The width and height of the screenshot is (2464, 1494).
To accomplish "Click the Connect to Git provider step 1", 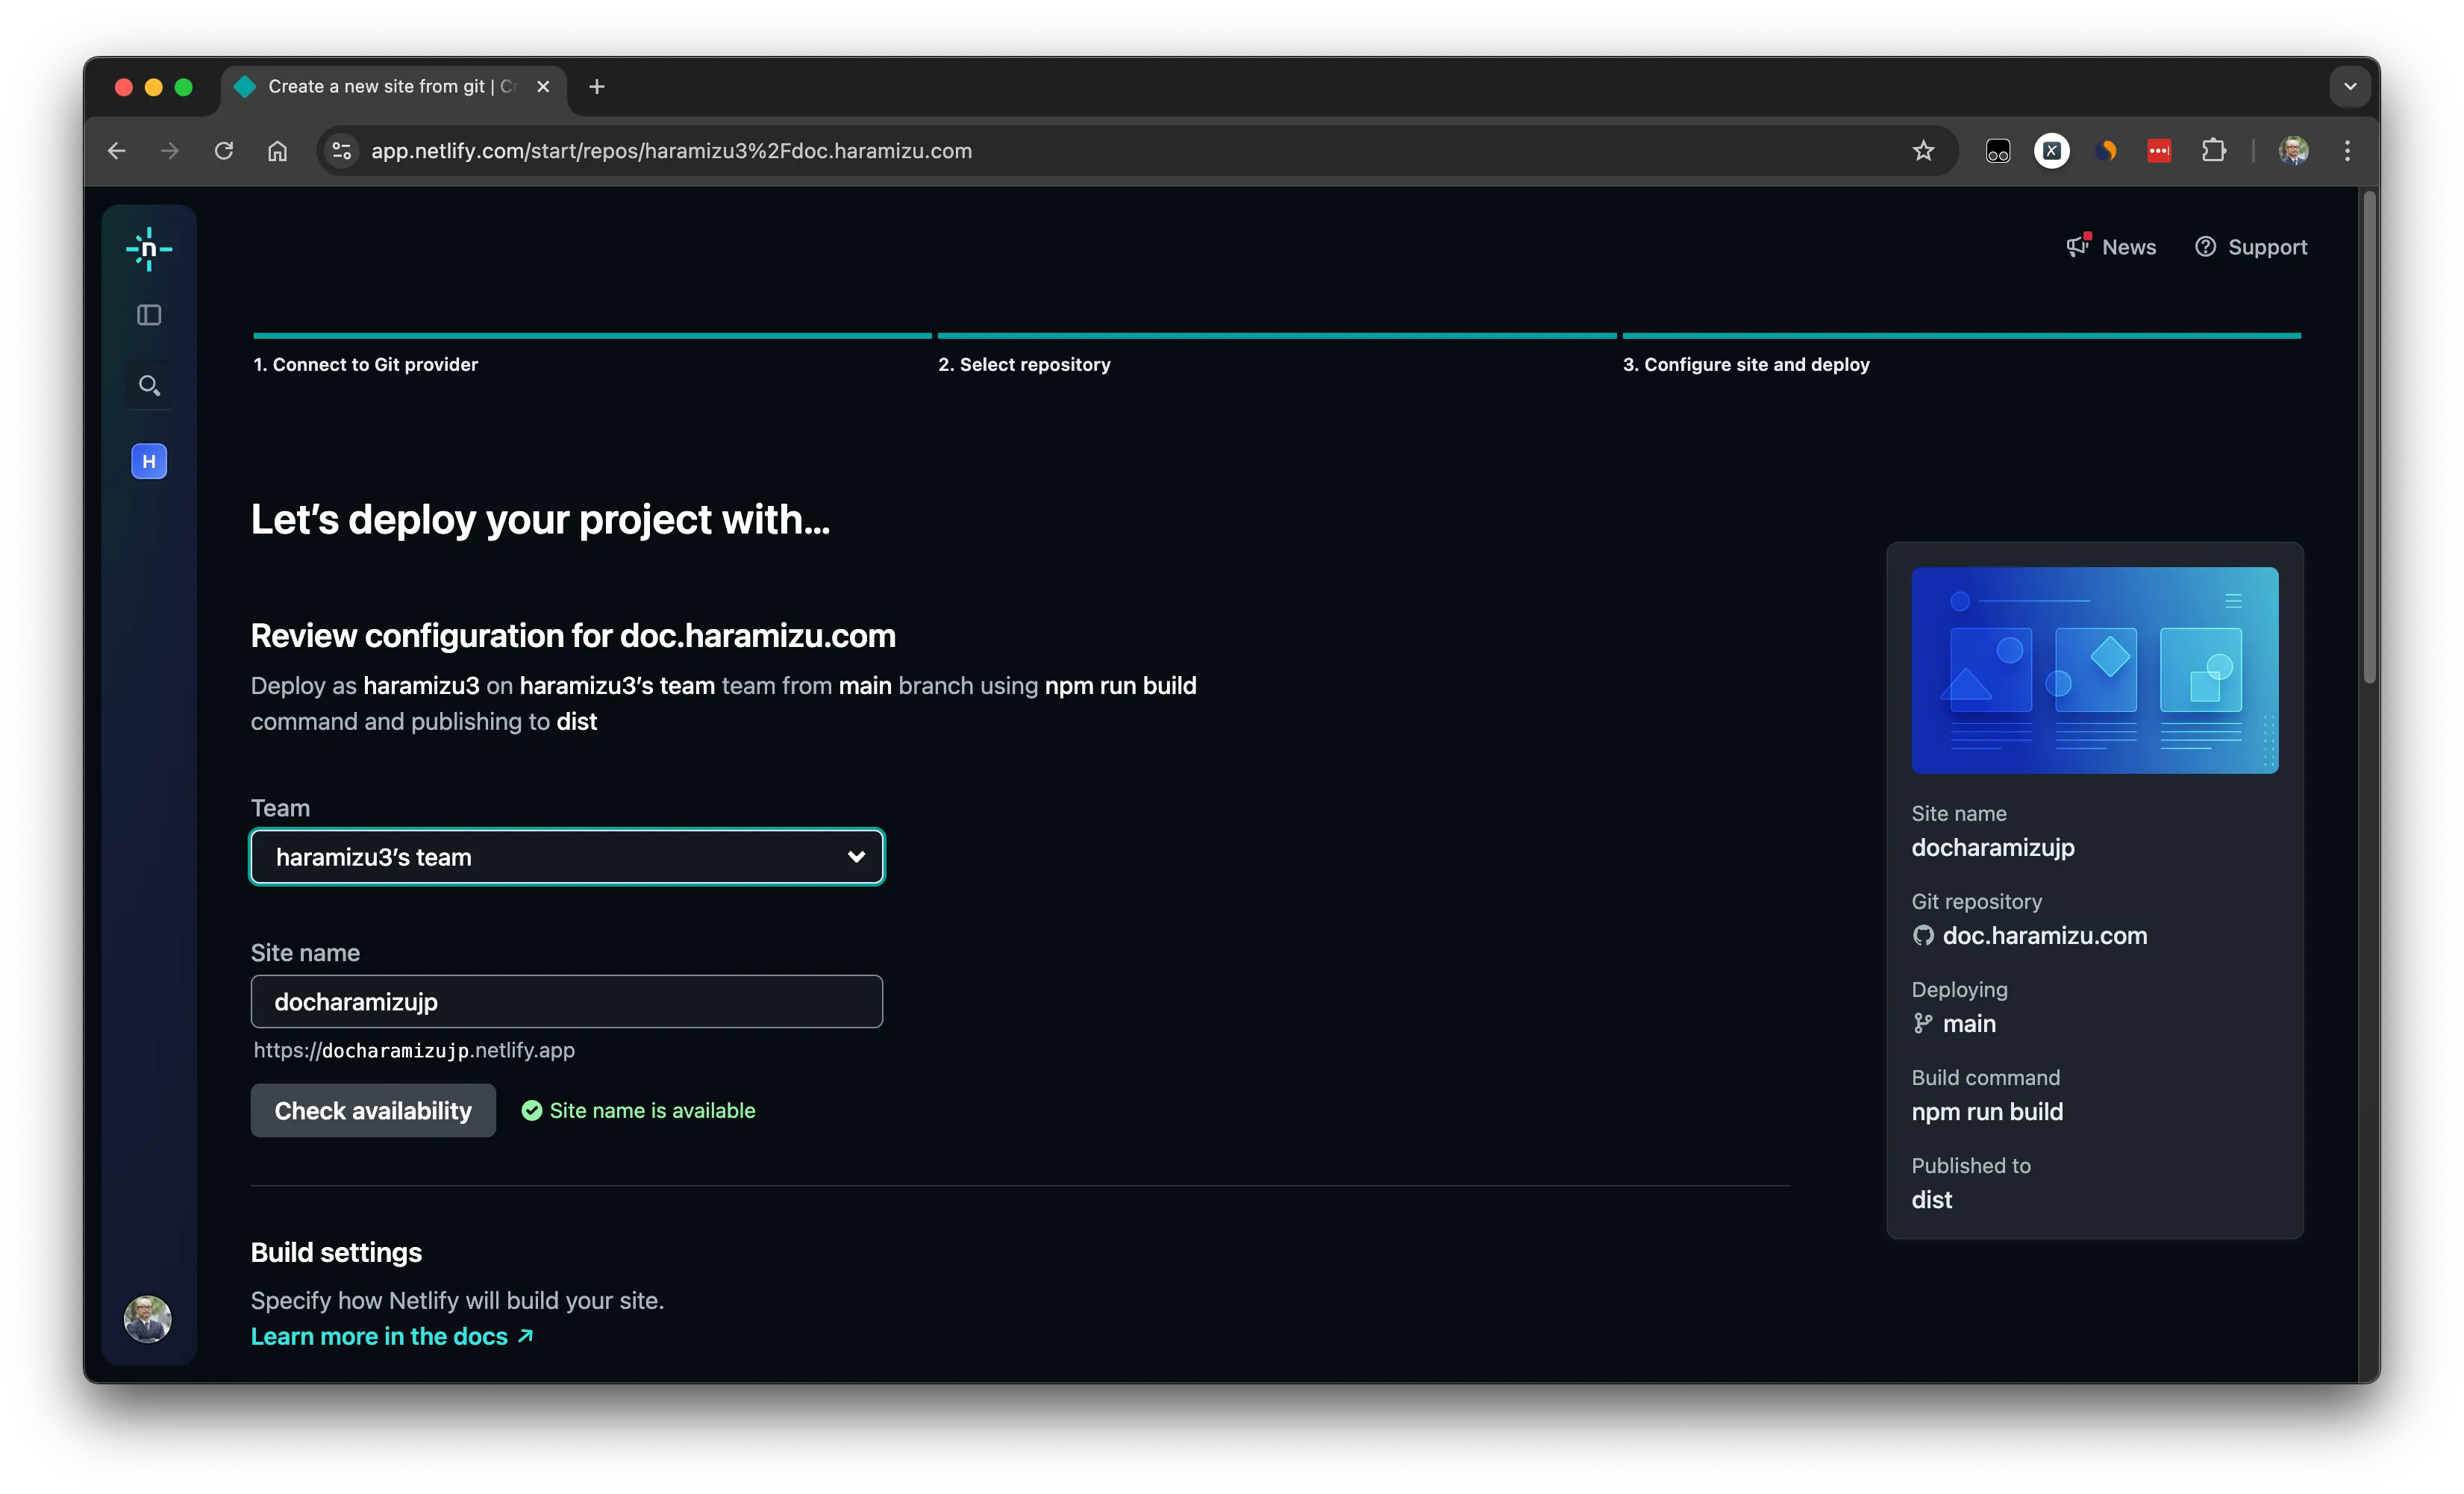I will click(x=366, y=363).
